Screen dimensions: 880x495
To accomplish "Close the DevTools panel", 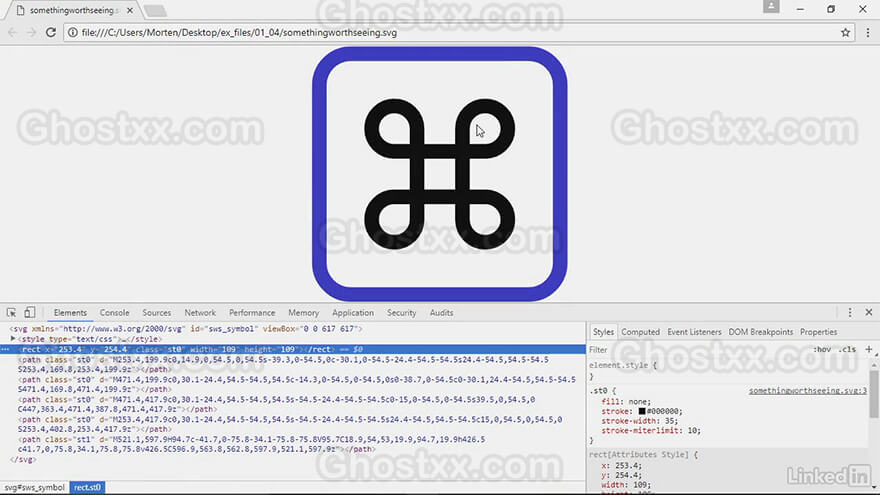I will (x=869, y=313).
